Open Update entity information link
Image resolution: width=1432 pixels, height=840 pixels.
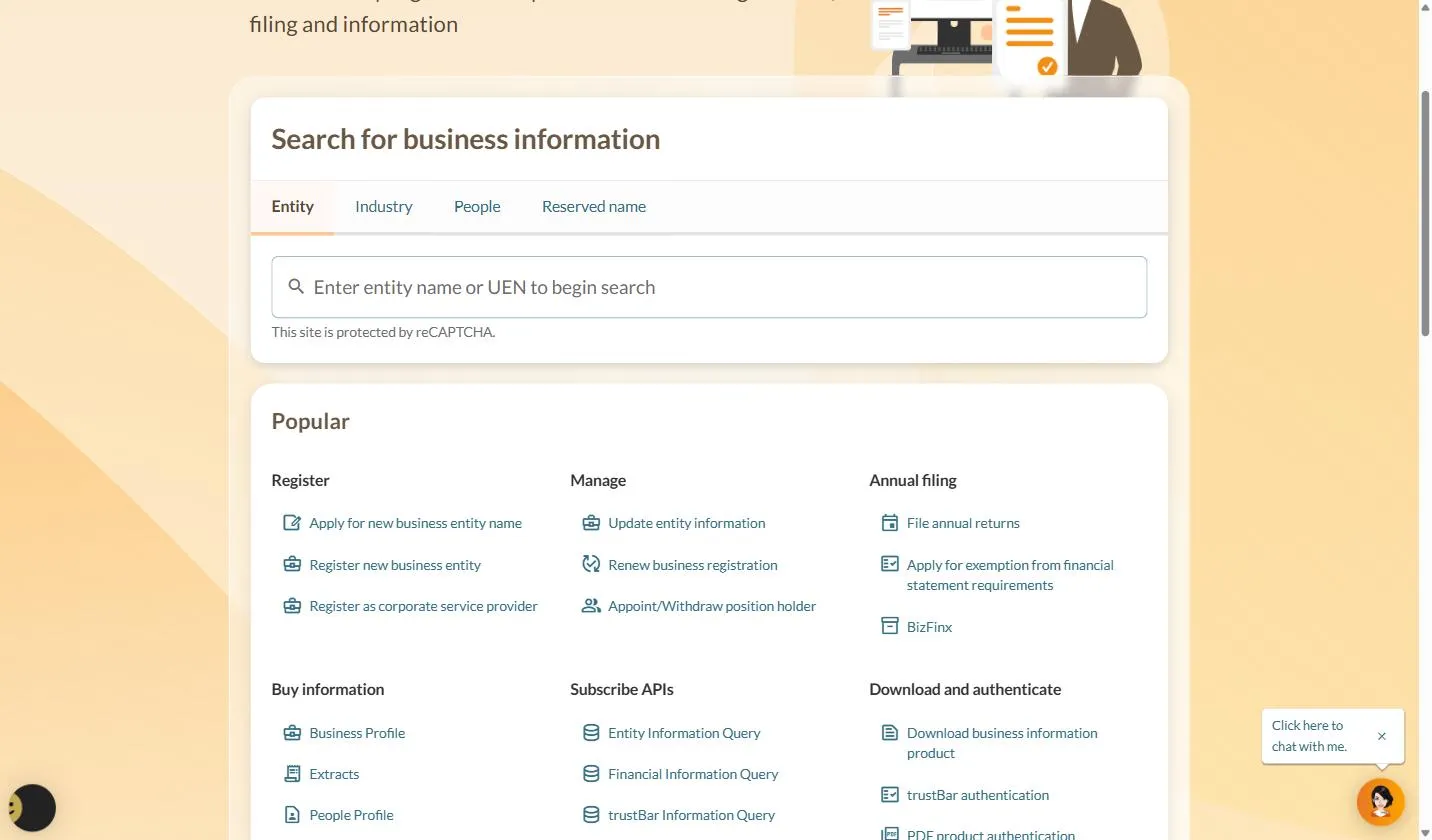click(x=687, y=523)
